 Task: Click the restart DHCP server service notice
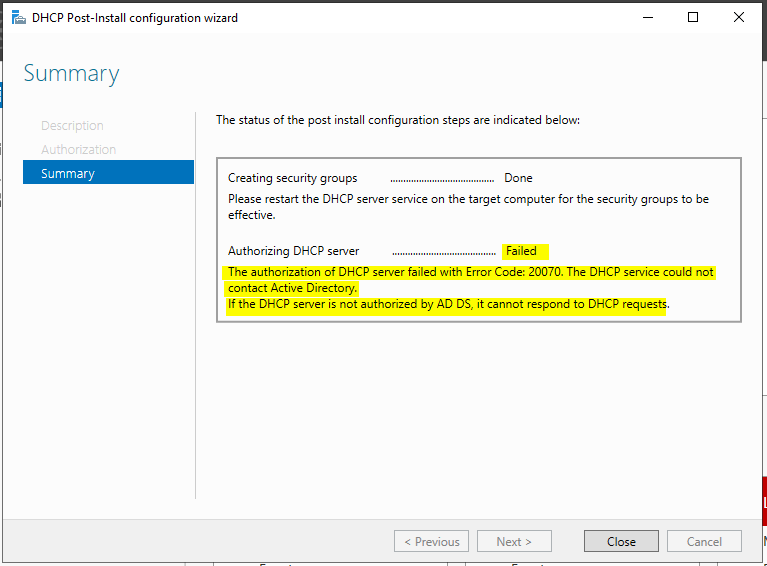click(468, 207)
